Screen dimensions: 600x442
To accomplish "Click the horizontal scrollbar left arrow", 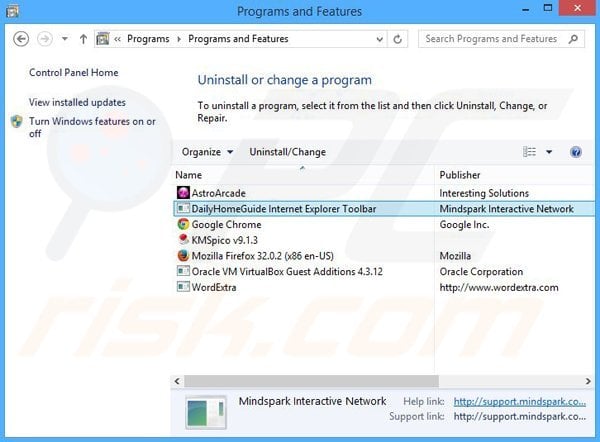I will 177,381.
